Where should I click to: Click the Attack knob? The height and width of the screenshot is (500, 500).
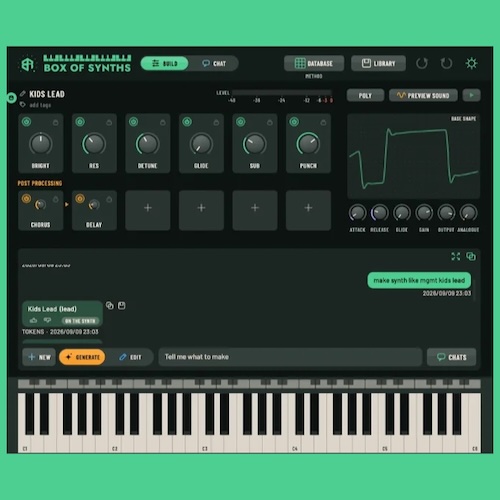[x=357, y=213]
